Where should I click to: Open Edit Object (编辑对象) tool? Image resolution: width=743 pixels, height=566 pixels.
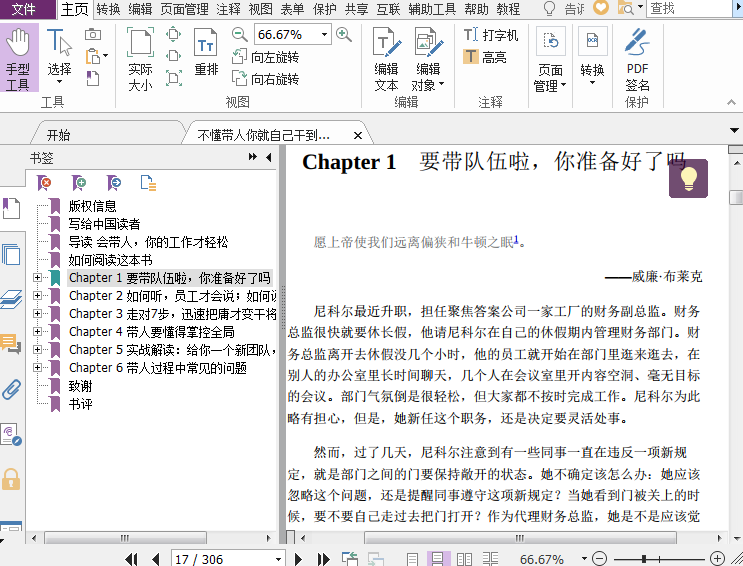[428, 59]
